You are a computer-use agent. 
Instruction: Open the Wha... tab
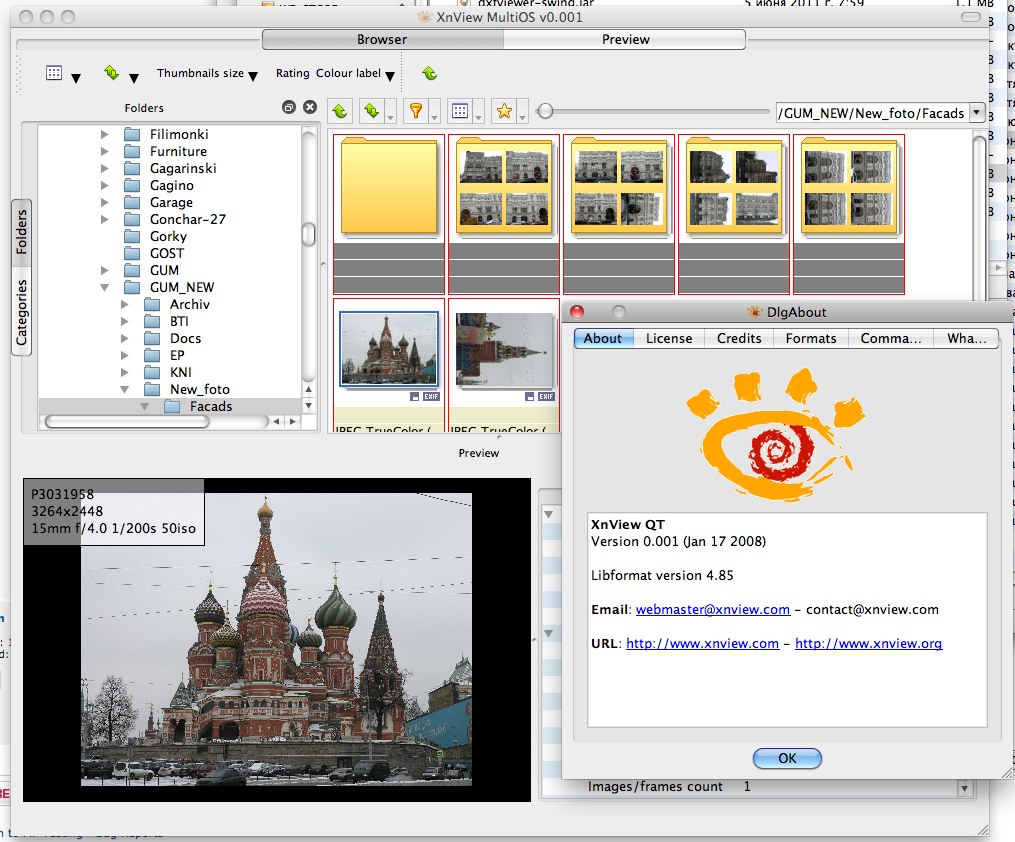[966, 338]
